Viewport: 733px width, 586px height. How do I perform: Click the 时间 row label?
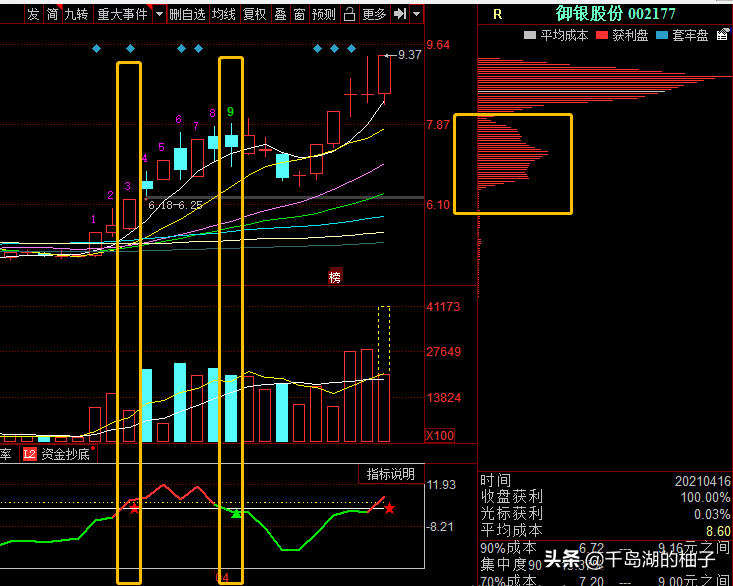pos(496,481)
